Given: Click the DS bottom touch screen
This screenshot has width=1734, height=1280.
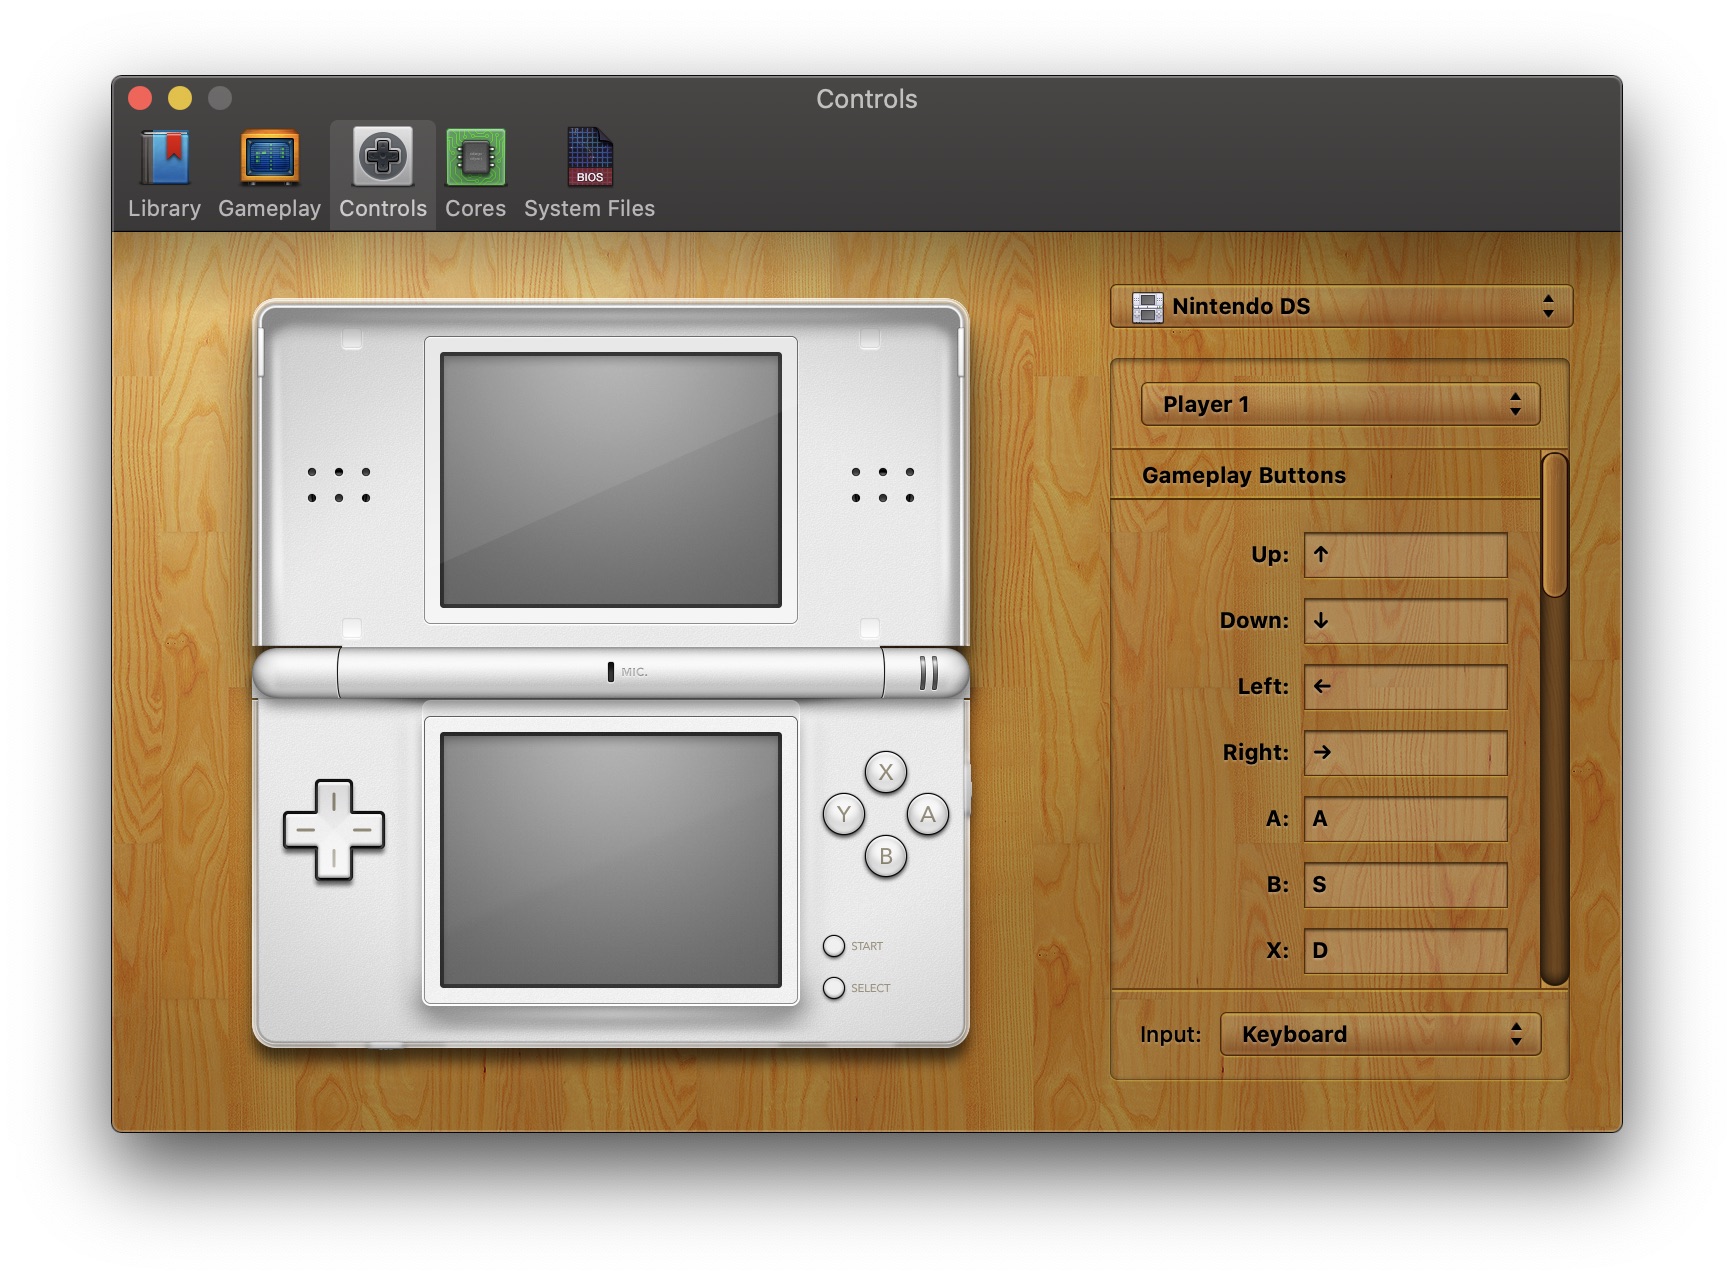Looking at the screenshot, I should 611,860.
